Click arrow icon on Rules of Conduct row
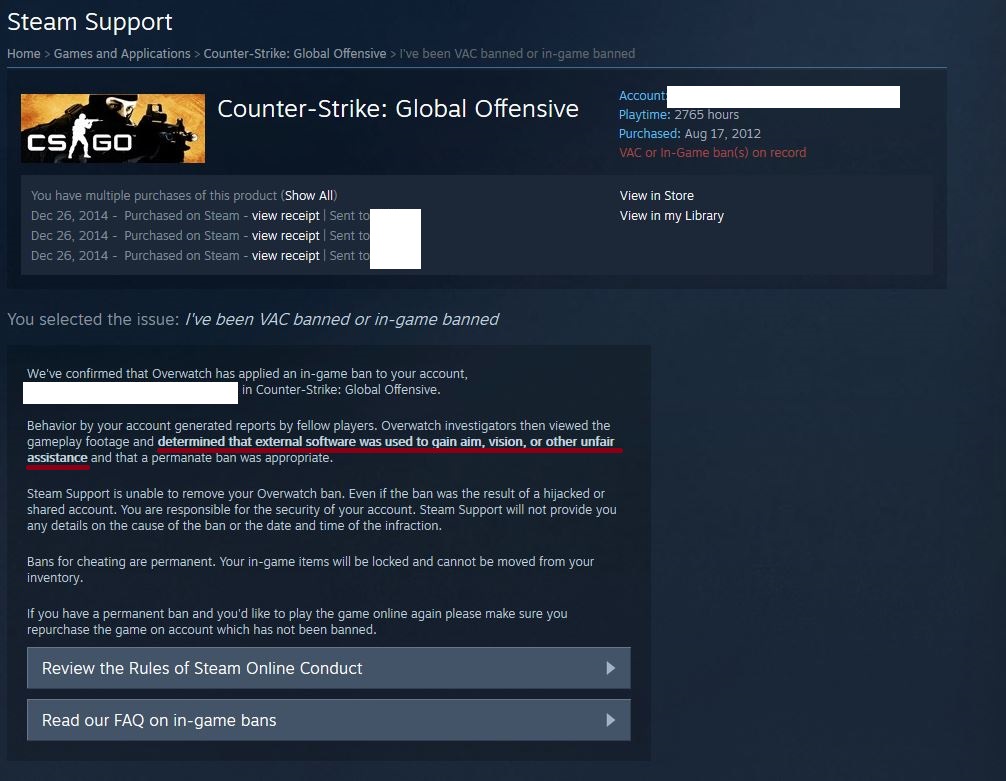Viewport: 1006px width, 781px height. pyautogui.click(x=611, y=668)
